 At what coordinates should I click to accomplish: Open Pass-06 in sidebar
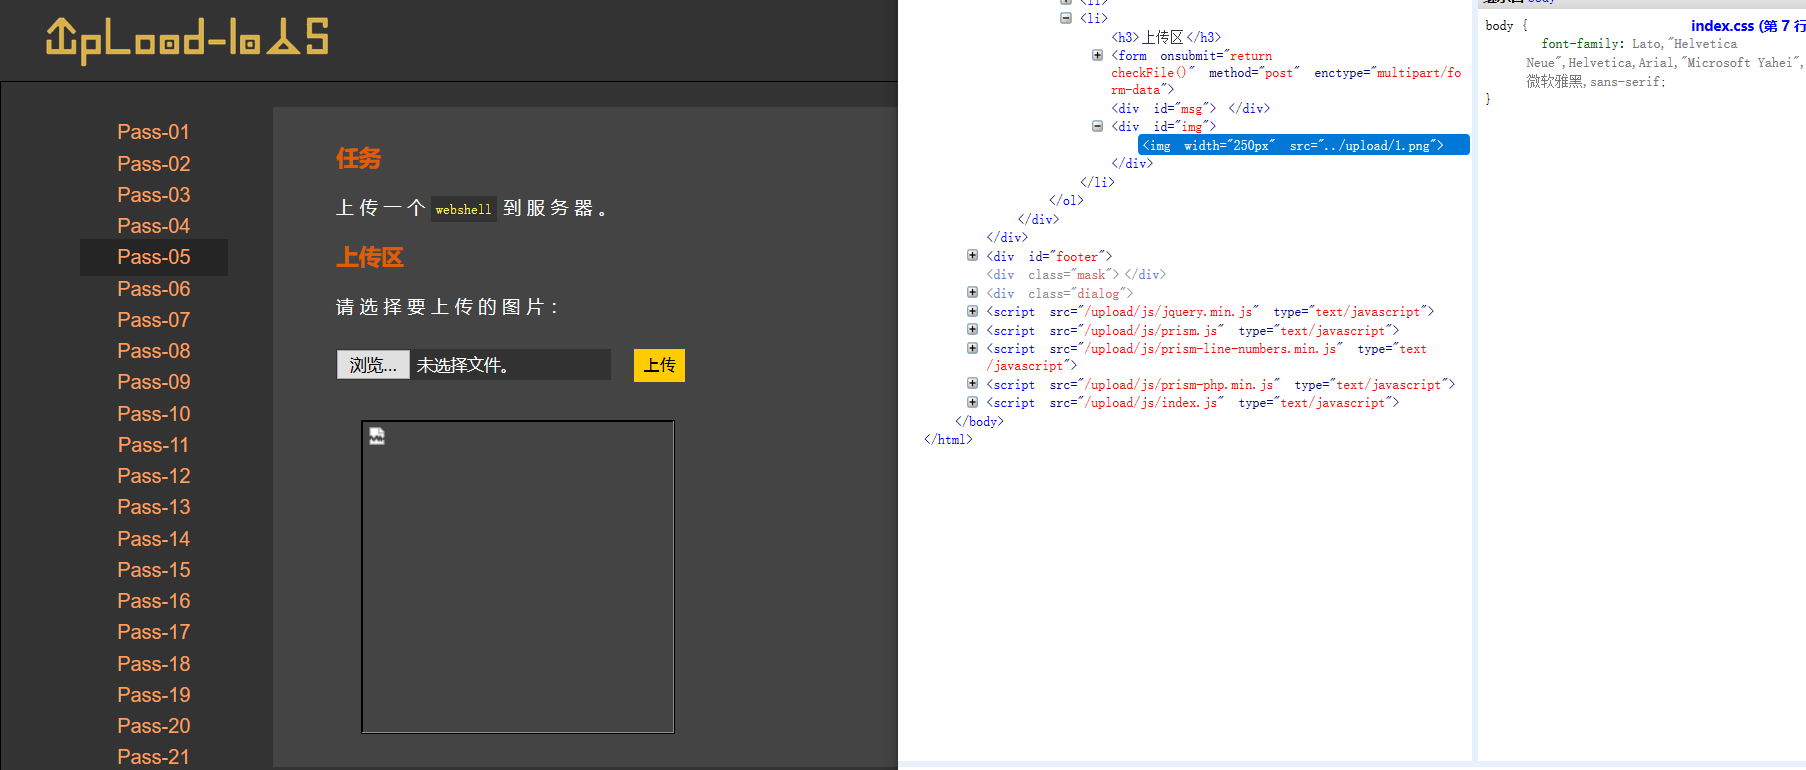point(153,289)
